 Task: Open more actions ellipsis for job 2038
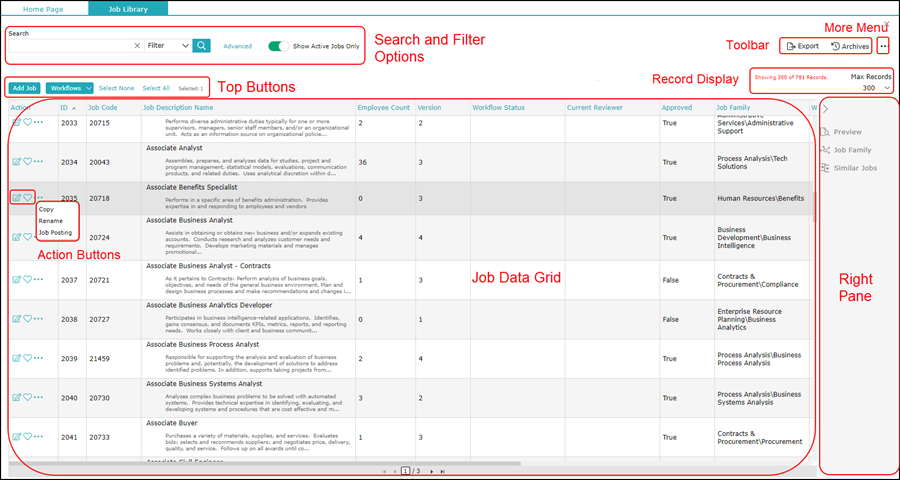click(x=39, y=319)
